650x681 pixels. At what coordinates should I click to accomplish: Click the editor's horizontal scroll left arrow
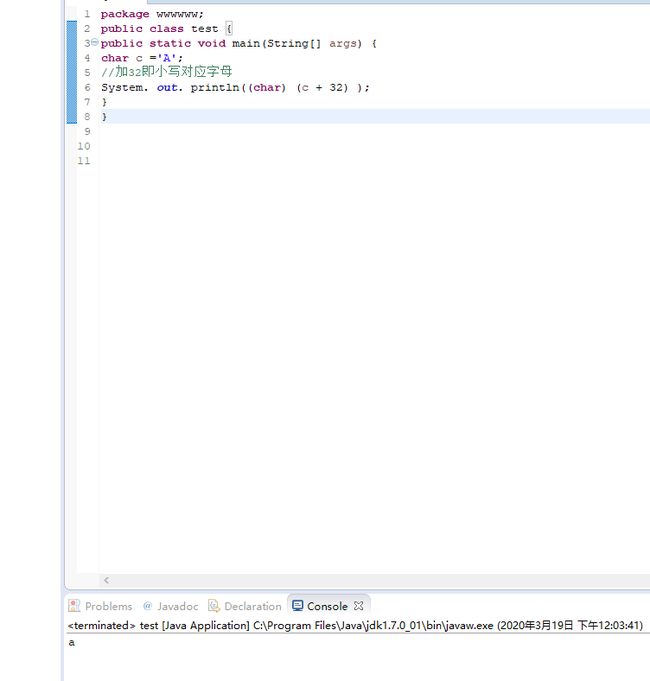(106, 580)
